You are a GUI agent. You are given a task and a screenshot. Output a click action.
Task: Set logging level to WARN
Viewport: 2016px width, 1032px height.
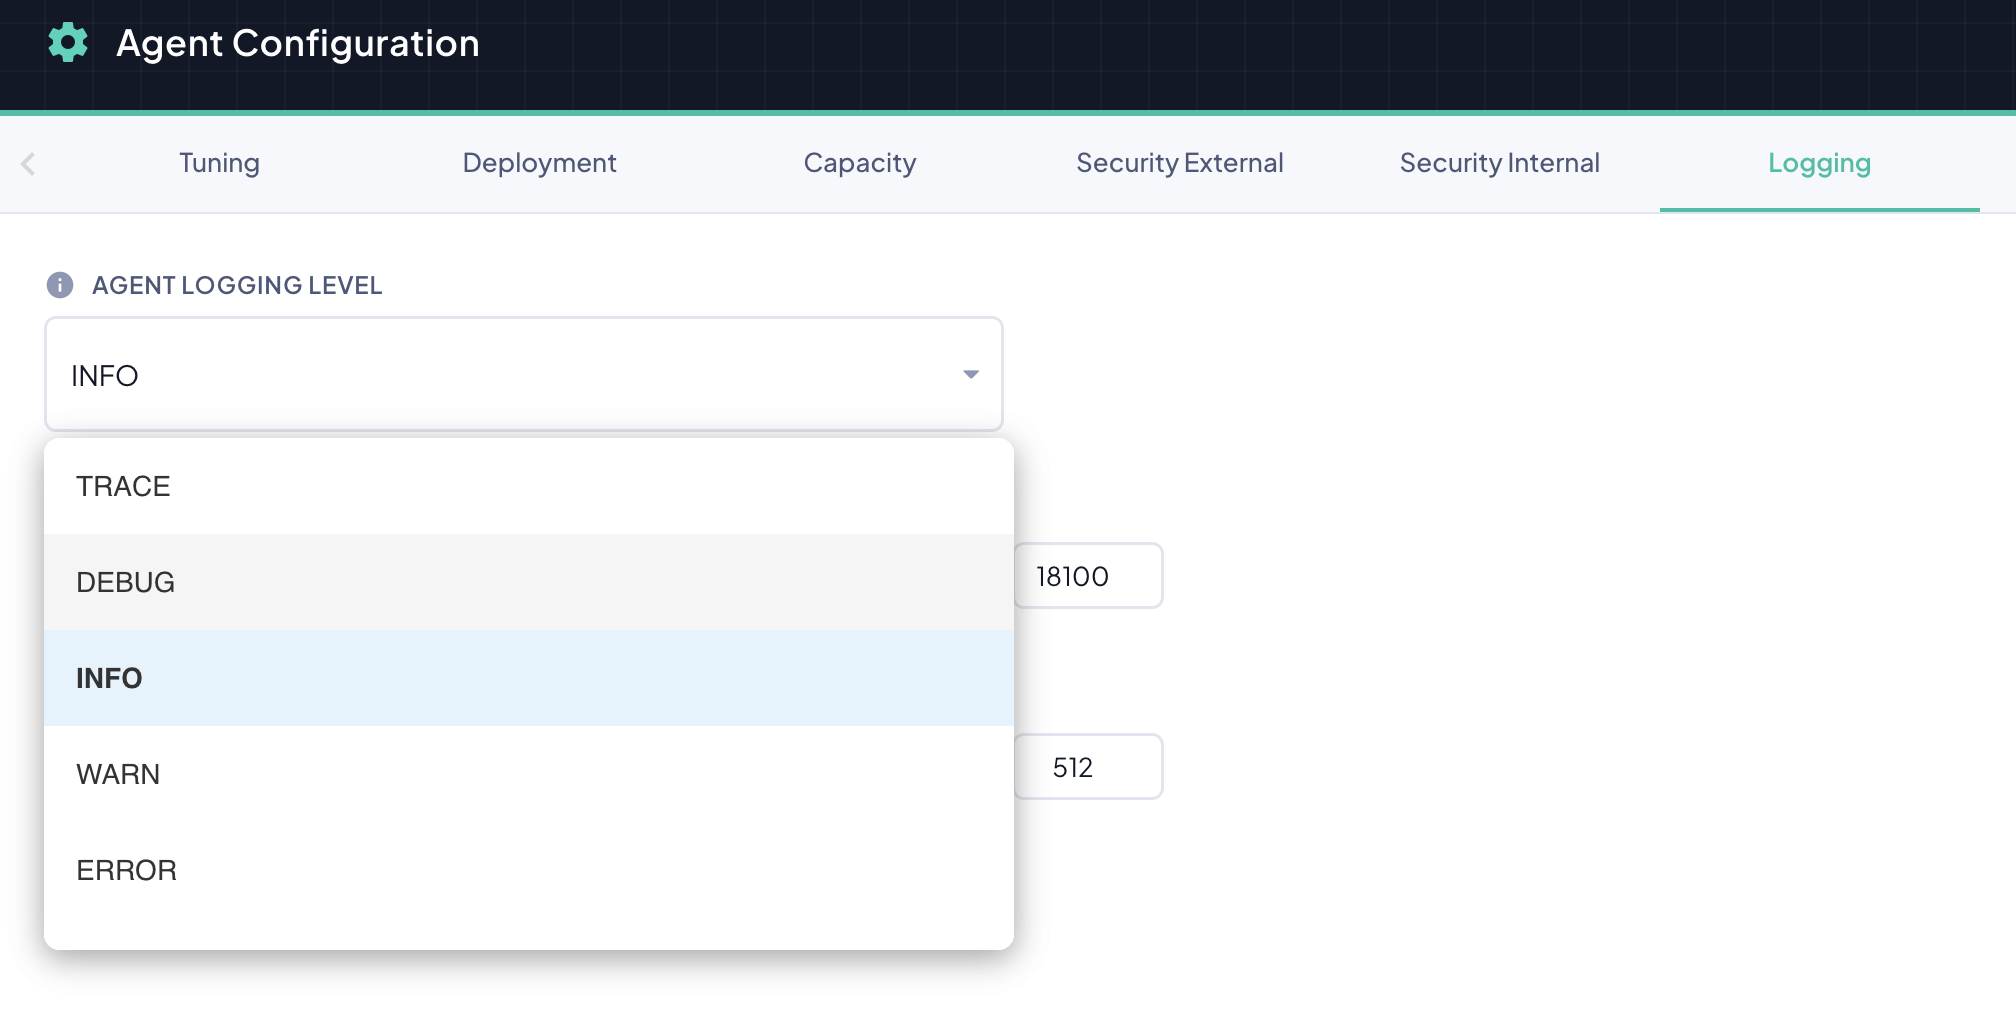529,774
